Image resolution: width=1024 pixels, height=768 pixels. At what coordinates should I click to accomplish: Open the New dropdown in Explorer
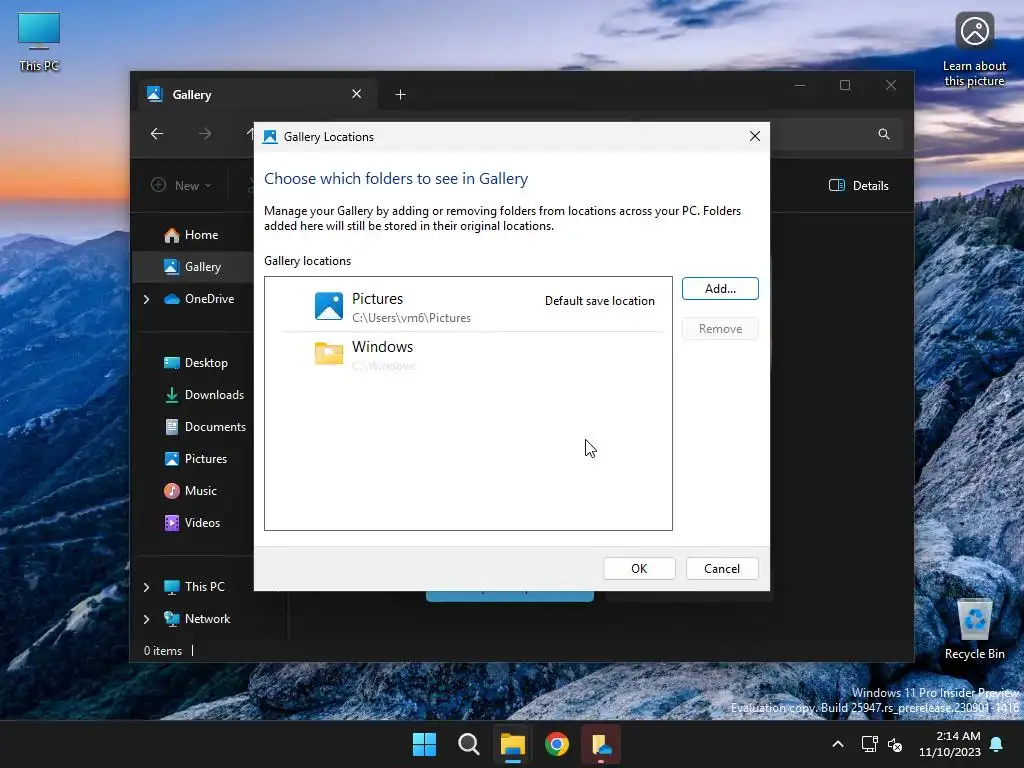click(x=182, y=185)
